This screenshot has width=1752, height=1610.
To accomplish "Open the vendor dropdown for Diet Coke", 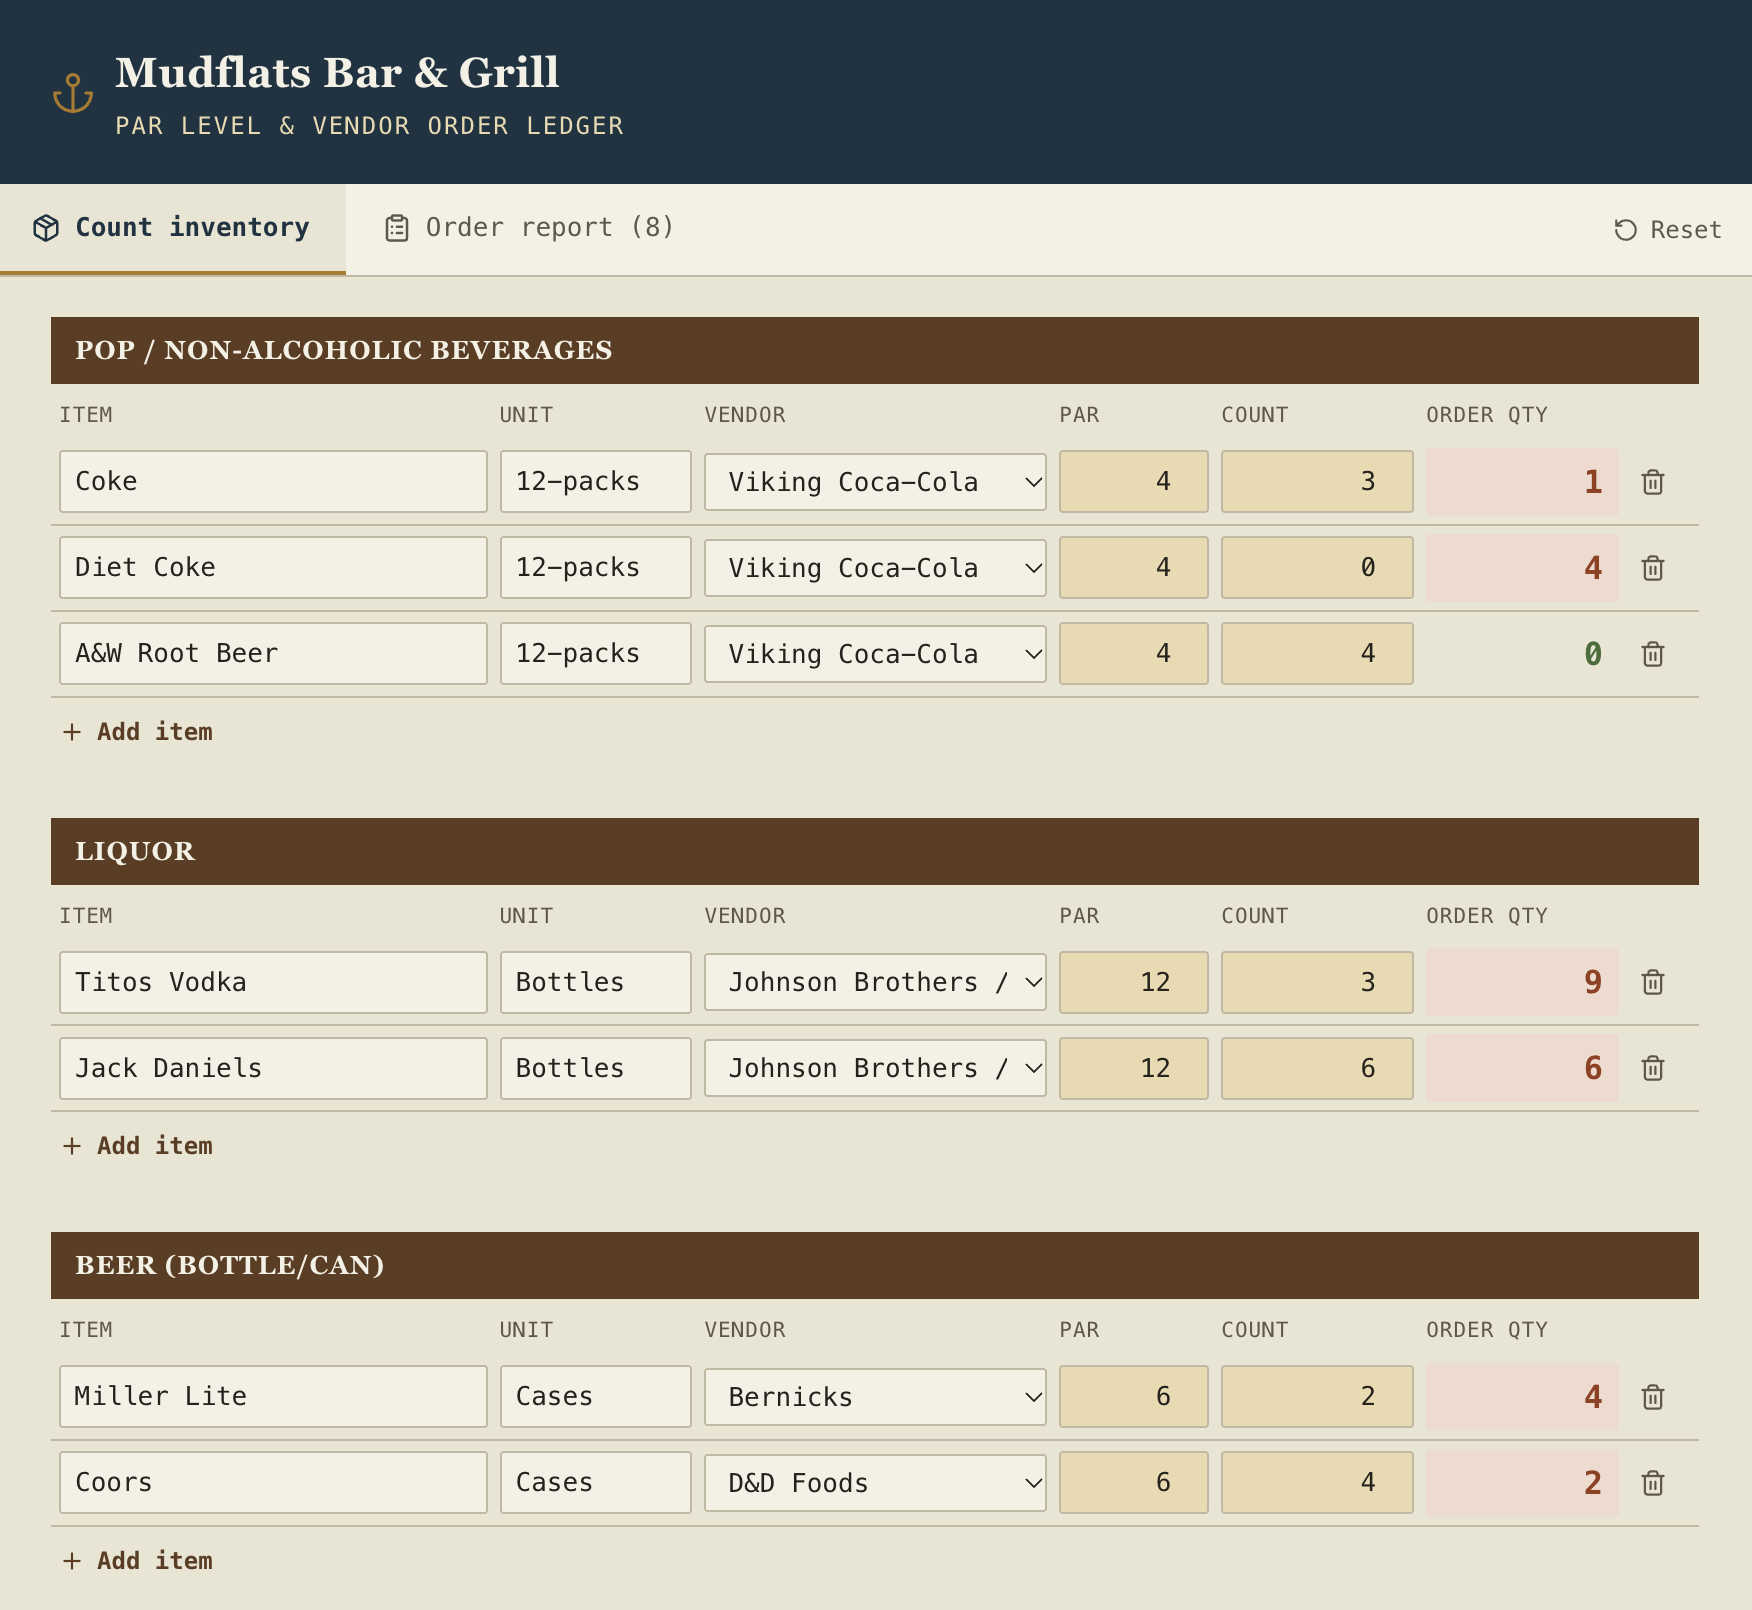I will tap(875, 568).
